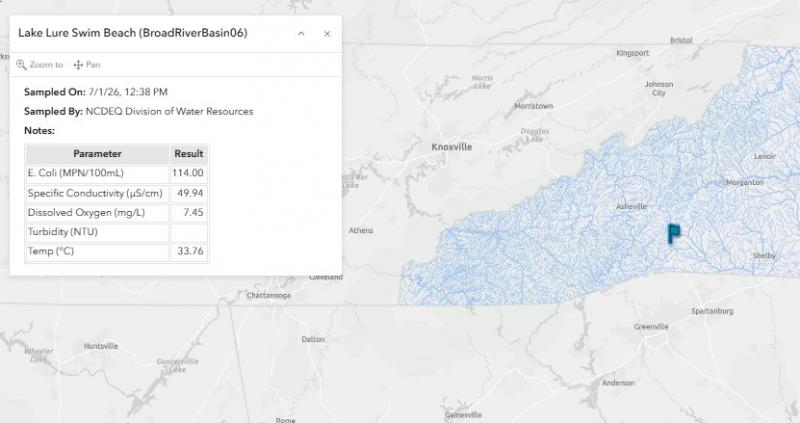
Task: Click the Zoom to button label
Action: (x=46, y=65)
